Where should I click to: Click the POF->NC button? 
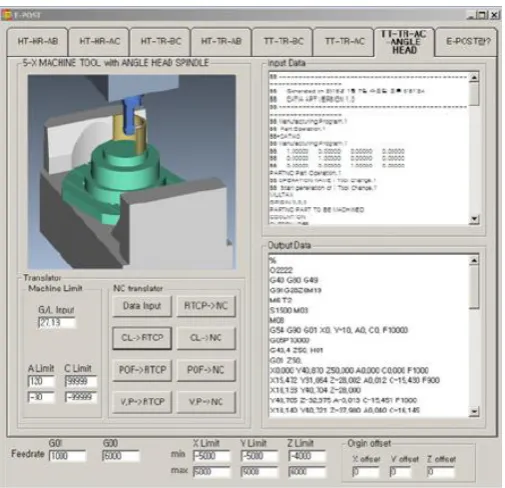[206, 370]
